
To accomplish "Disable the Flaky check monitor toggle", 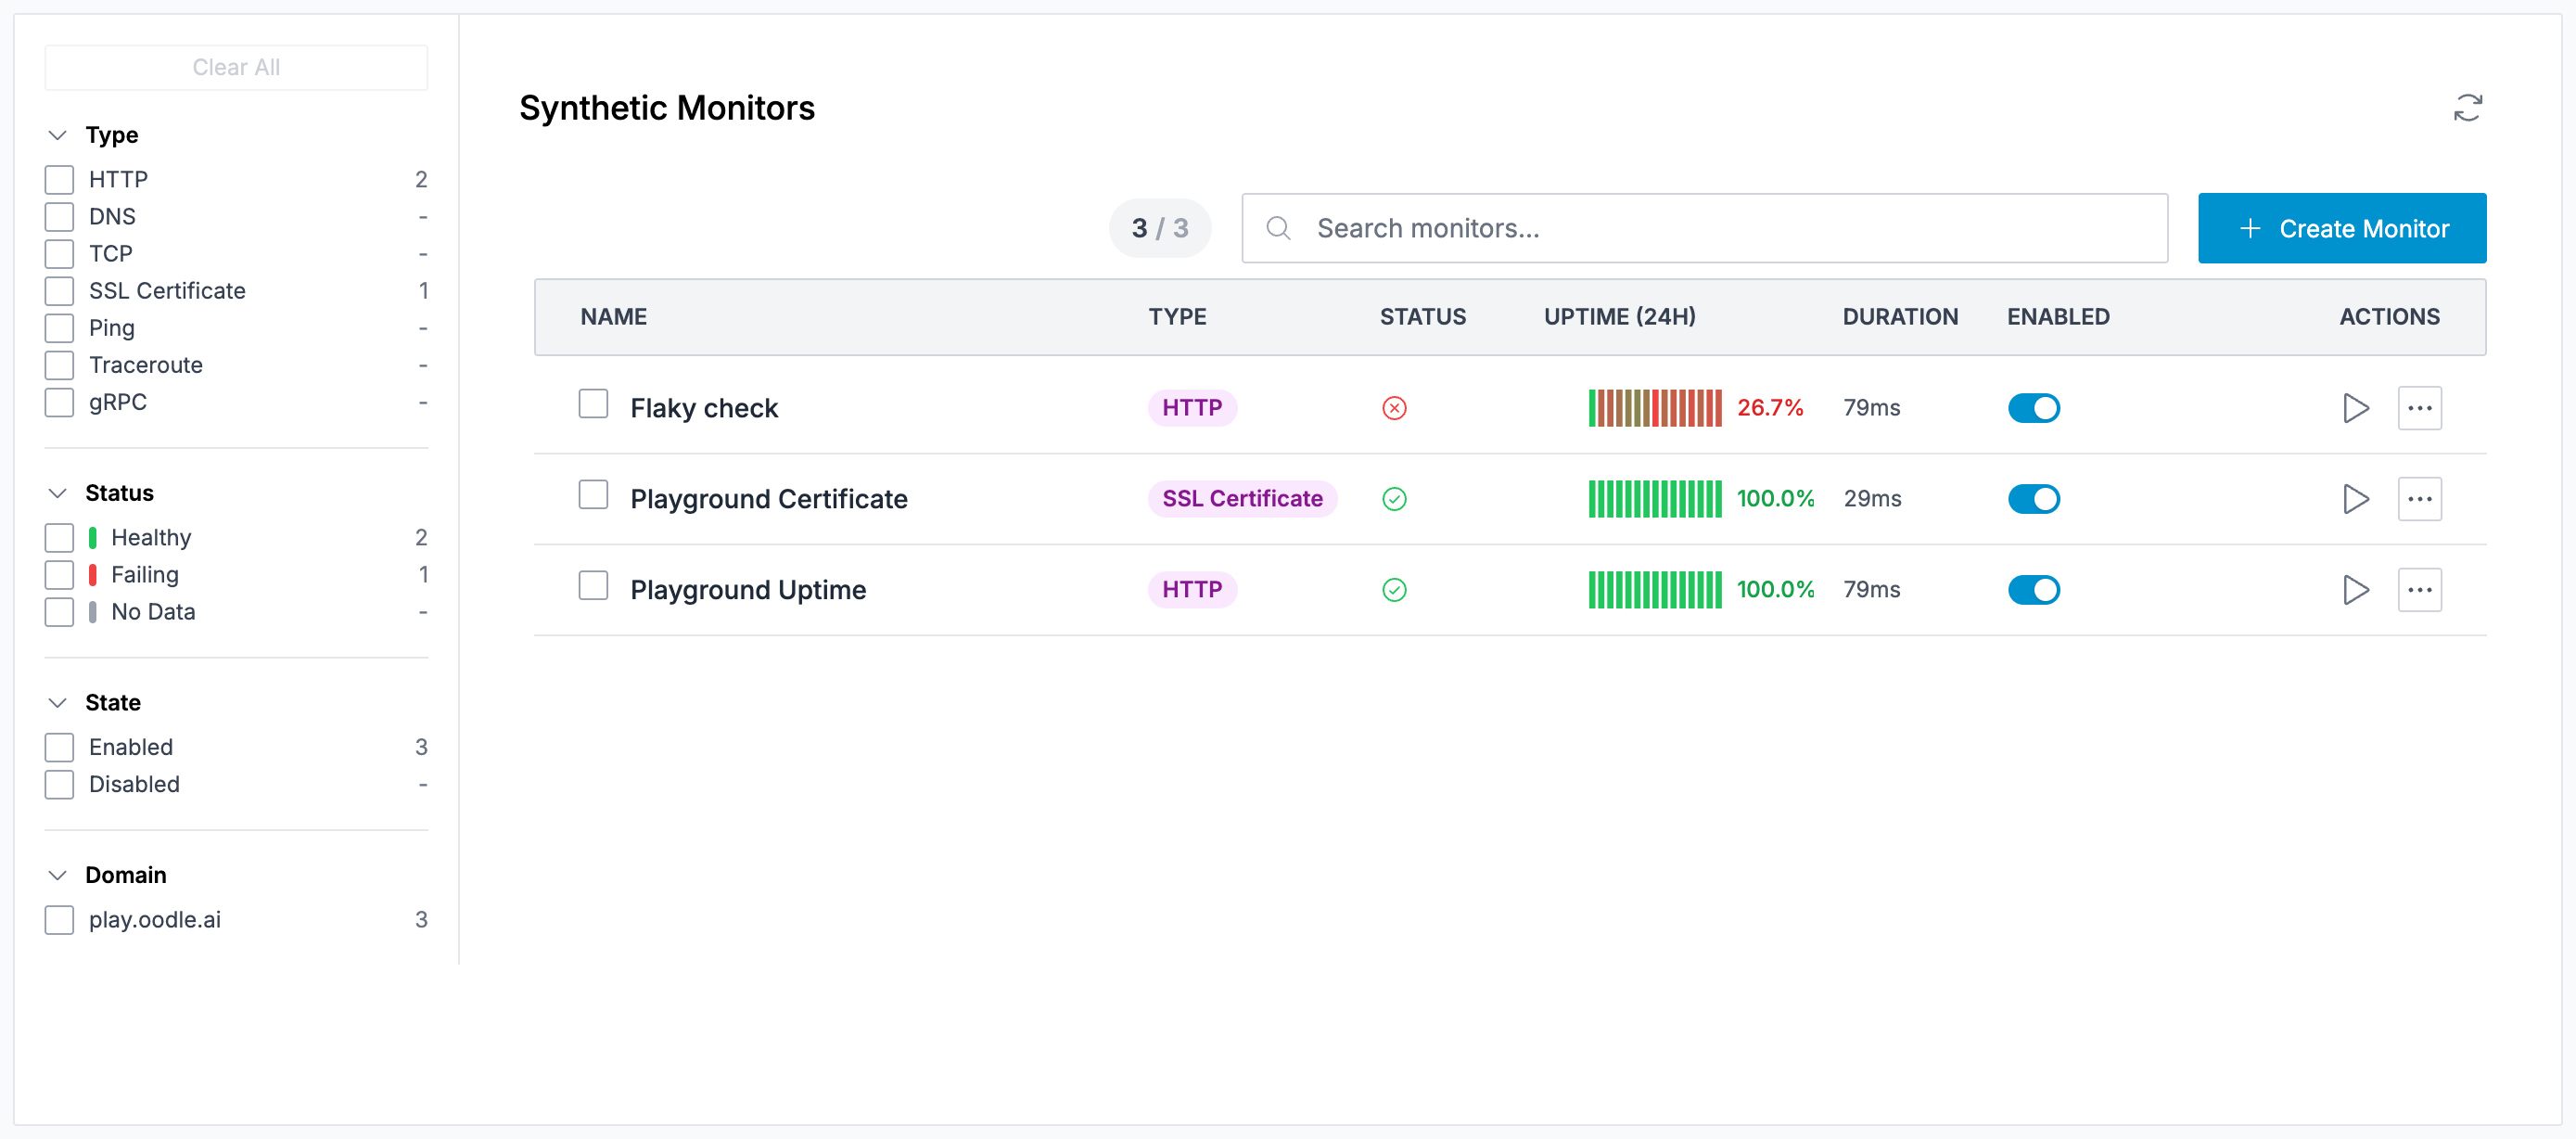I will [2033, 408].
